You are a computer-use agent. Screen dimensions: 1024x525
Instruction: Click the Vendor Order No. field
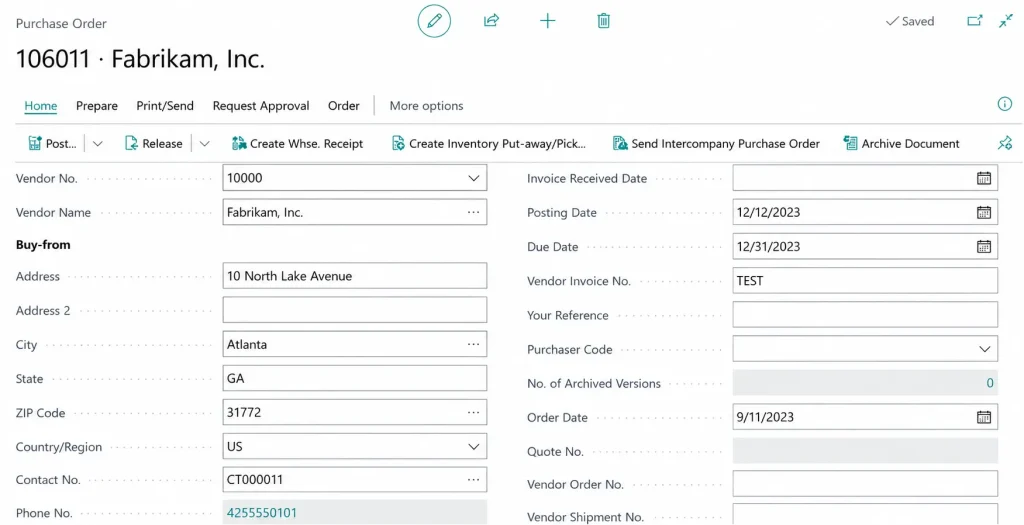pos(865,485)
